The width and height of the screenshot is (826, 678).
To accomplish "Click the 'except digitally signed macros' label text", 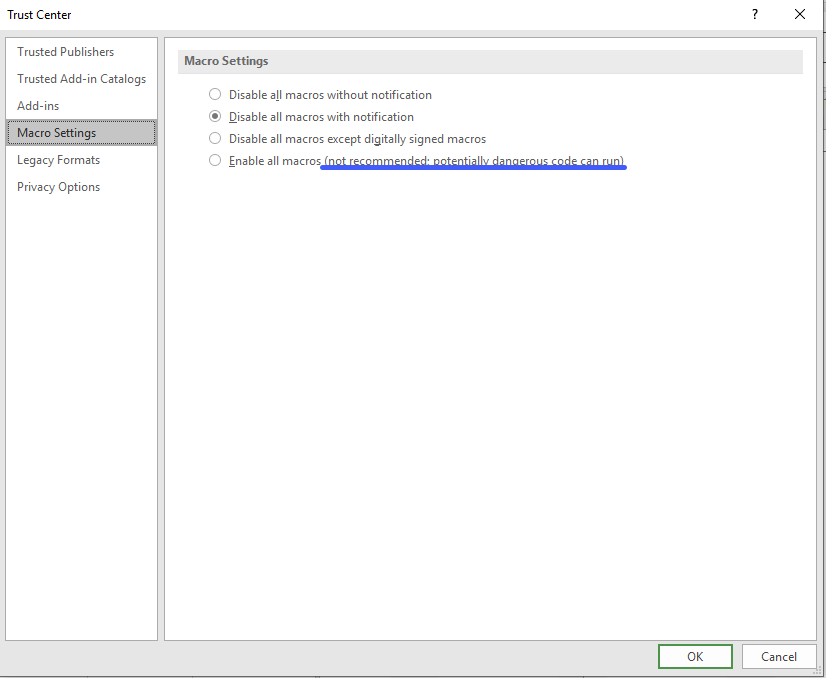I will (x=405, y=139).
